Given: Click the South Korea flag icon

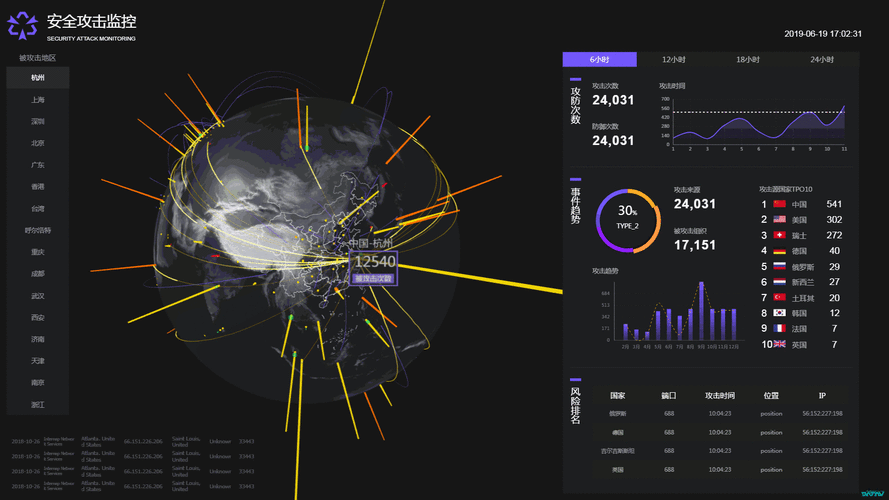Looking at the screenshot, I should [x=780, y=313].
